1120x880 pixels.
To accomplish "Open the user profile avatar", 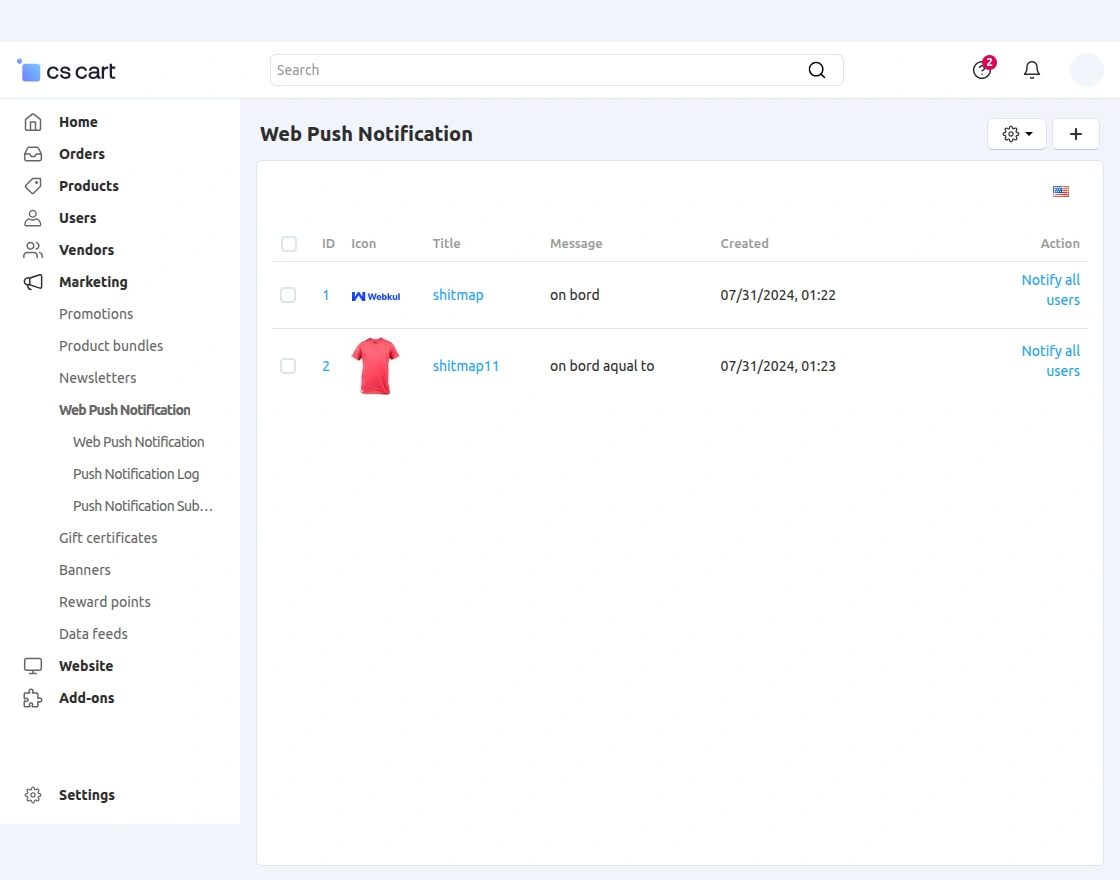I will (1086, 70).
